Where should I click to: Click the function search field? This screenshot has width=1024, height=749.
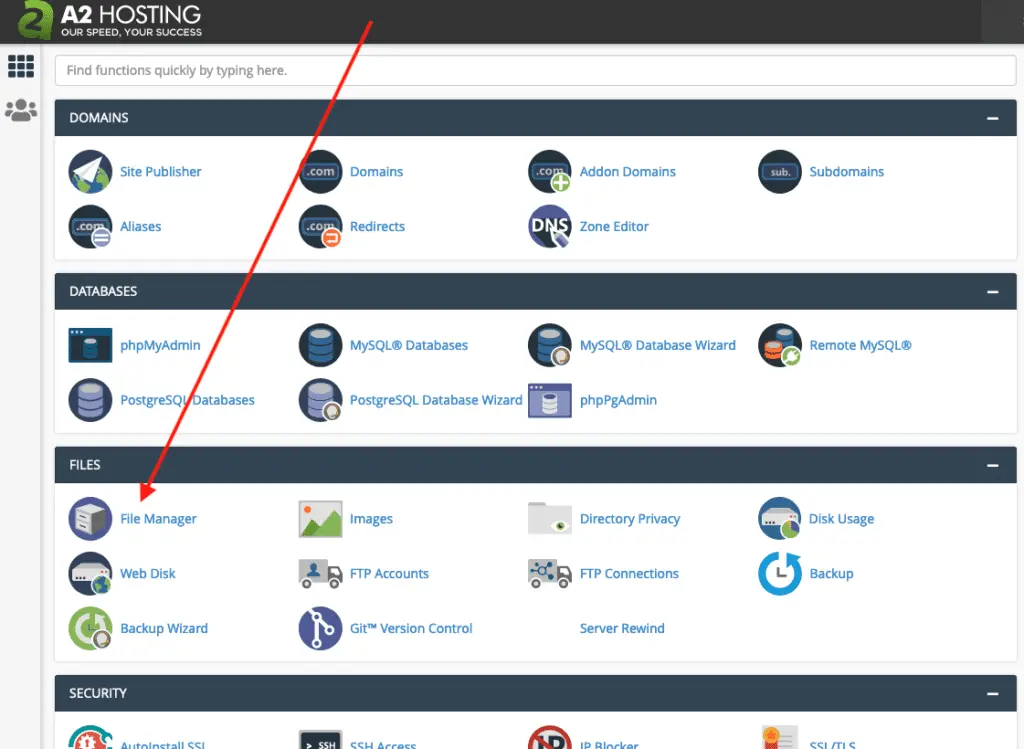click(536, 70)
